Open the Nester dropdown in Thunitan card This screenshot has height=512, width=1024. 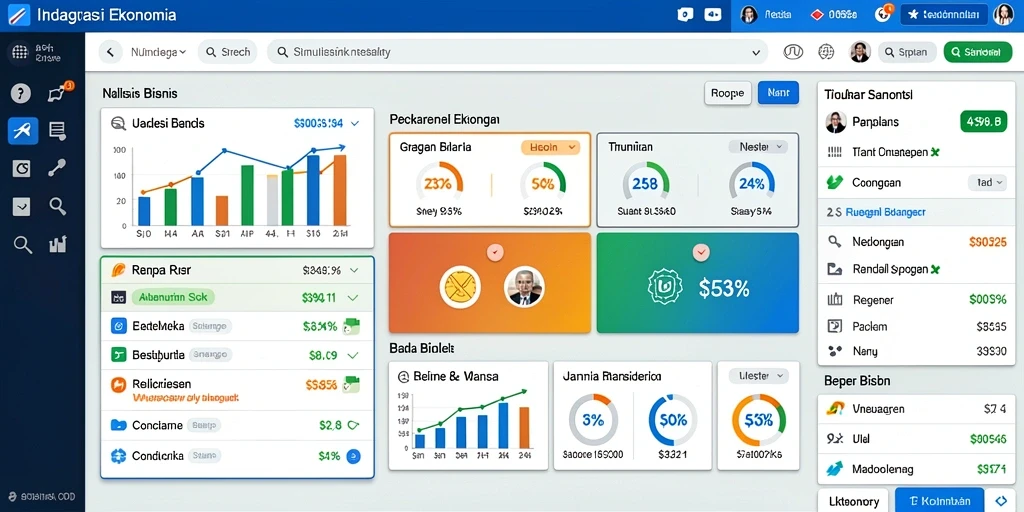[758, 148]
